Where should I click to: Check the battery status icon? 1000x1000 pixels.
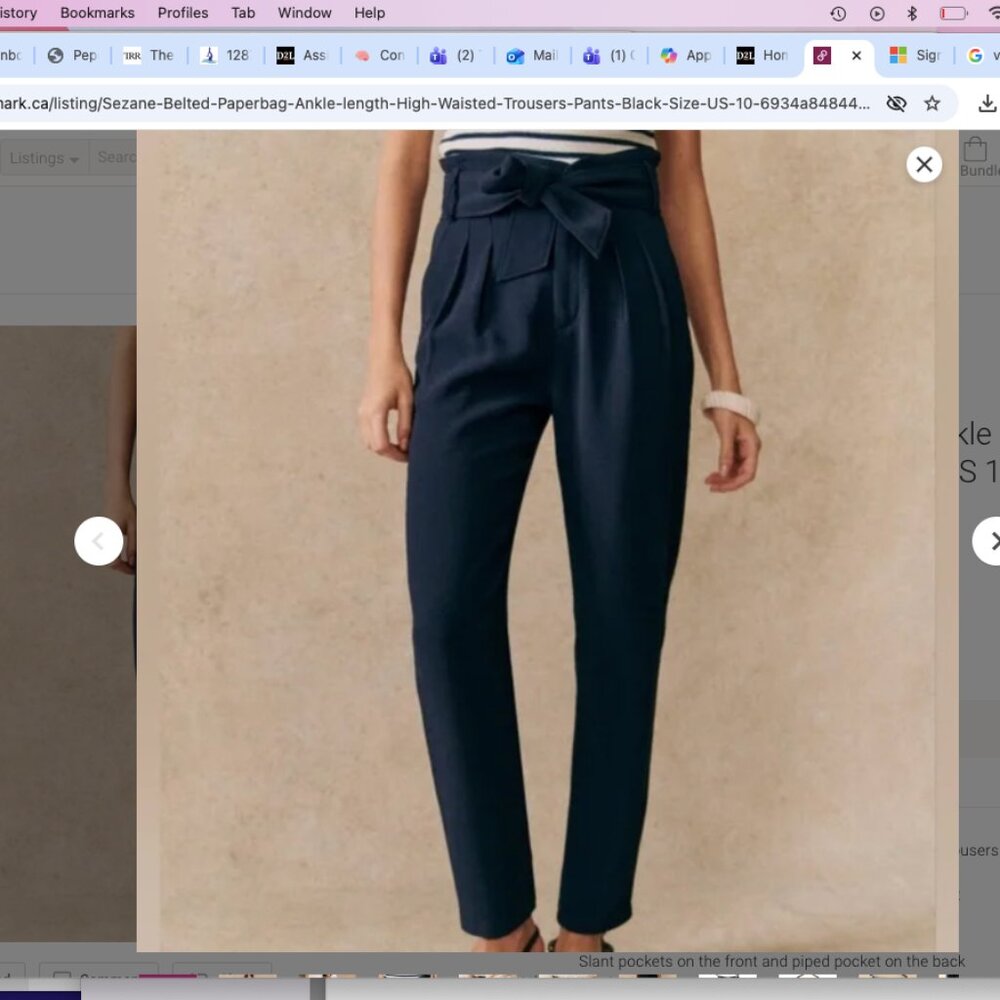coord(953,13)
